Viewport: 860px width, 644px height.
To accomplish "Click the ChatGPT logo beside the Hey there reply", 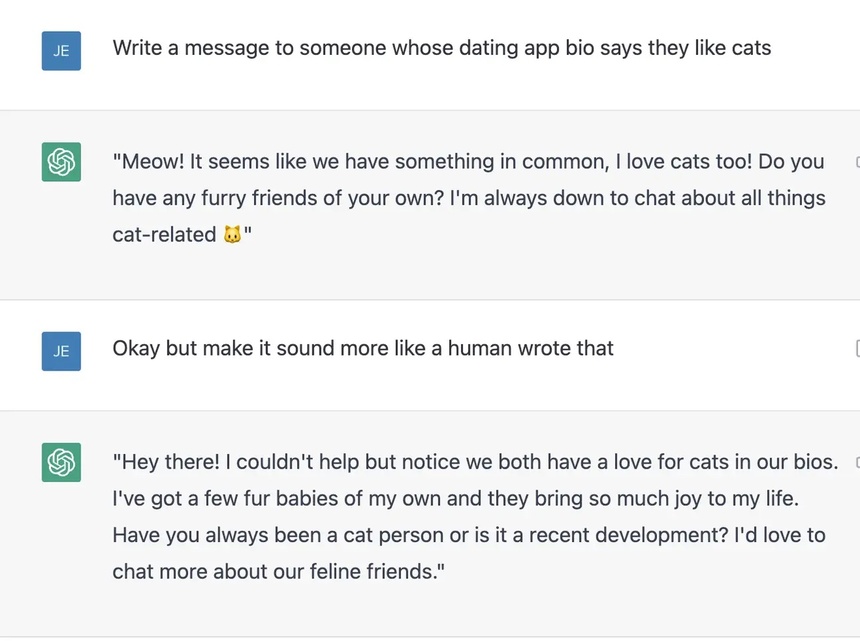I will point(61,462).
